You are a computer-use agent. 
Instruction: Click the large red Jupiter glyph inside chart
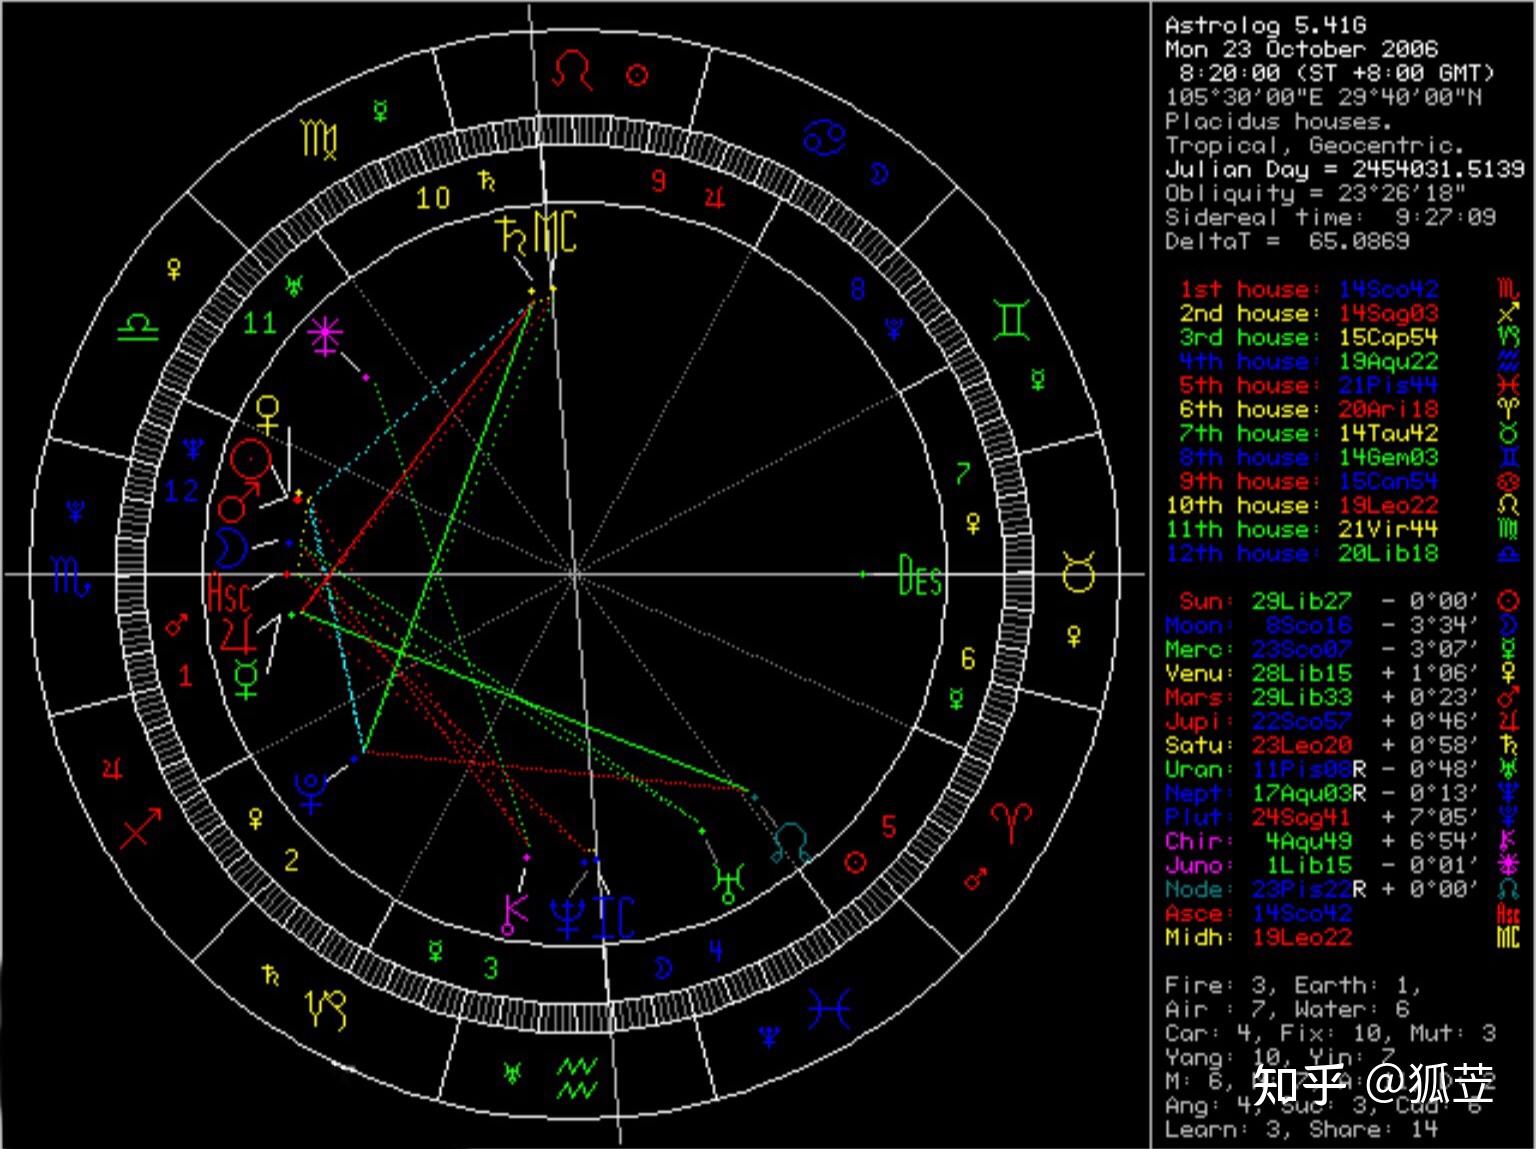click(237, 635)
